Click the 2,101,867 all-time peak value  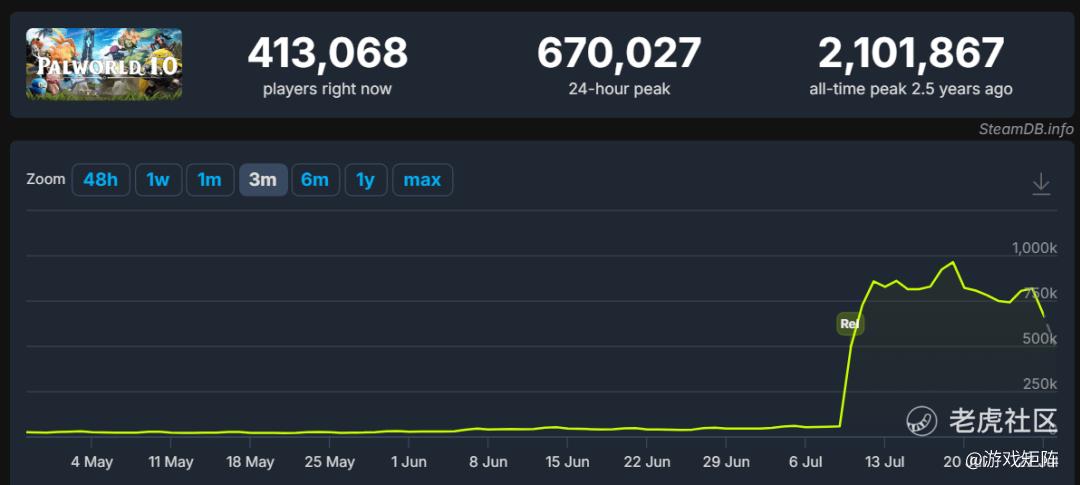[x=911, y=53]
